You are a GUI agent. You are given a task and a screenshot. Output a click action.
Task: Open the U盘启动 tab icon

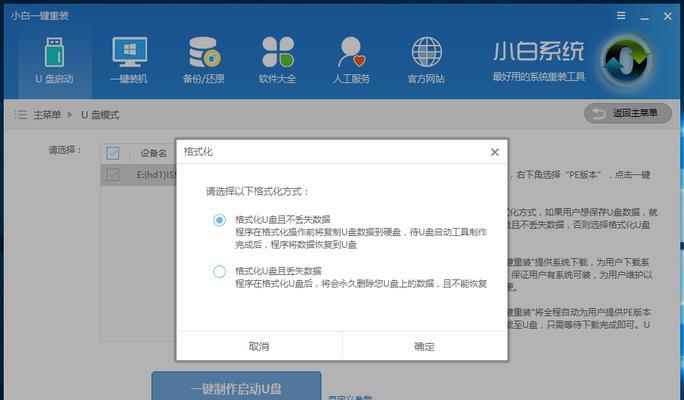tap(55, 52)
